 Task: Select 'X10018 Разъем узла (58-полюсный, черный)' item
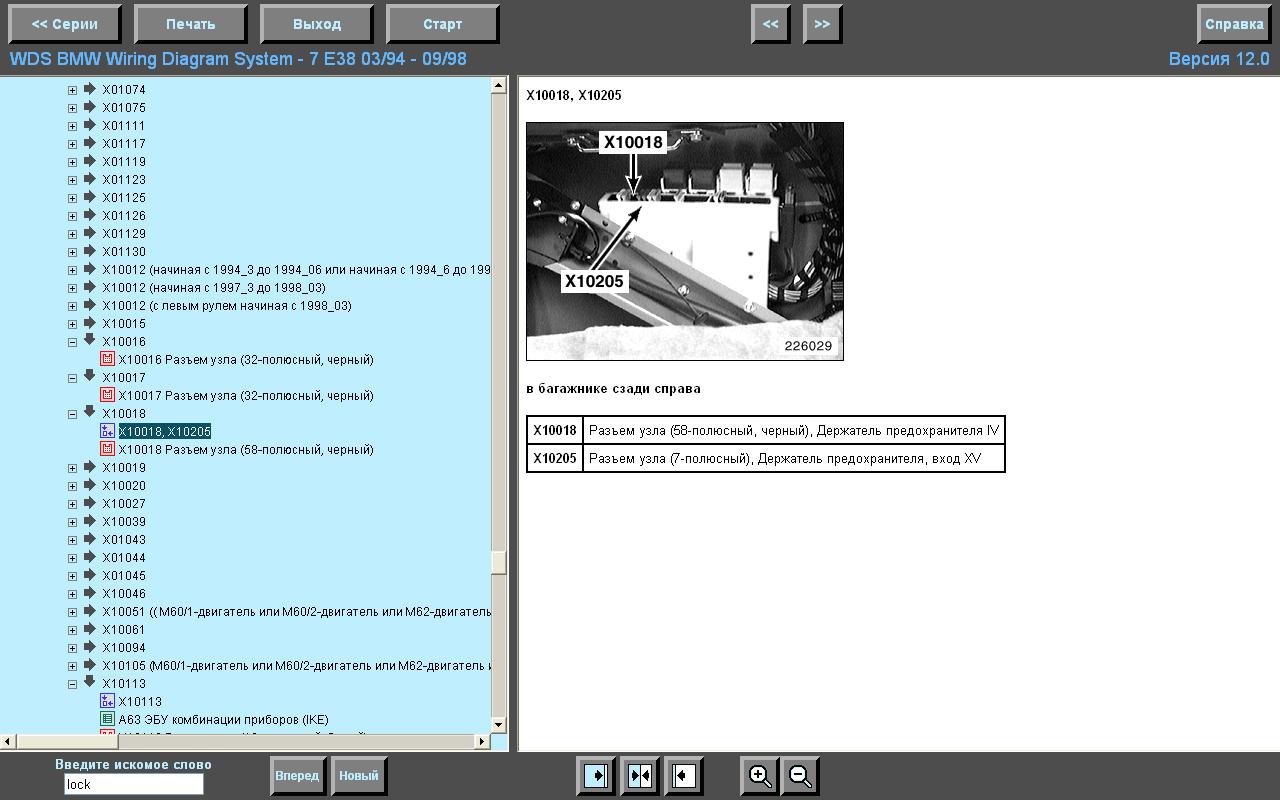(246, 450)
